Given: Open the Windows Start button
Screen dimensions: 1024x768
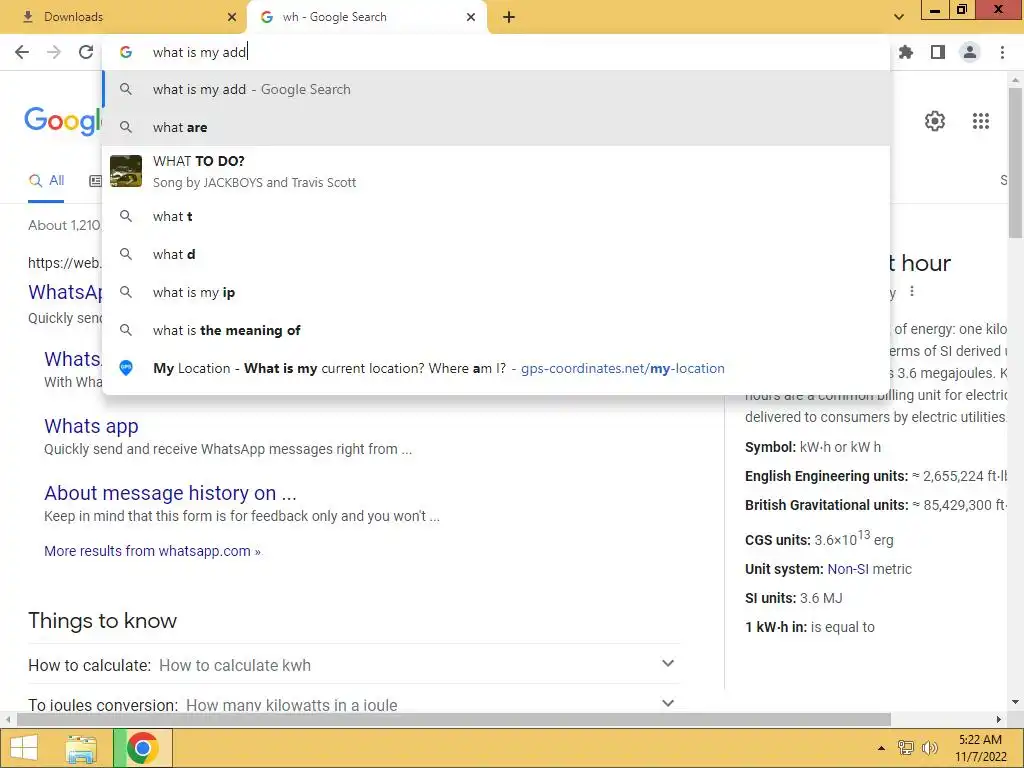Looking at the screenshot, I should [24, 748].
